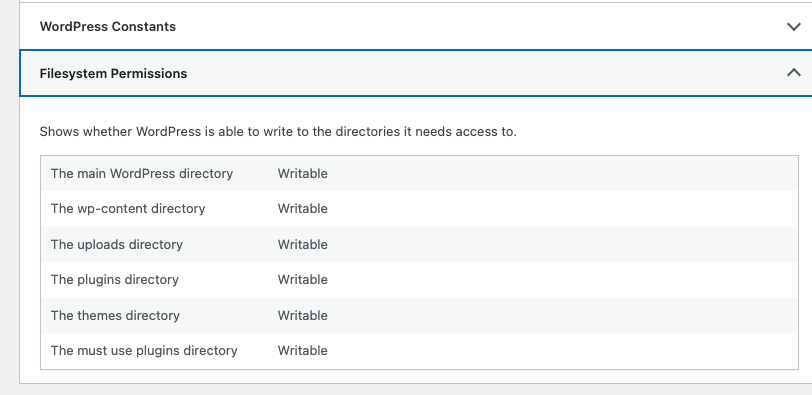Select 'The must use plugins directory' label
The height and width of the screenshot is (395, 812).
144,350
